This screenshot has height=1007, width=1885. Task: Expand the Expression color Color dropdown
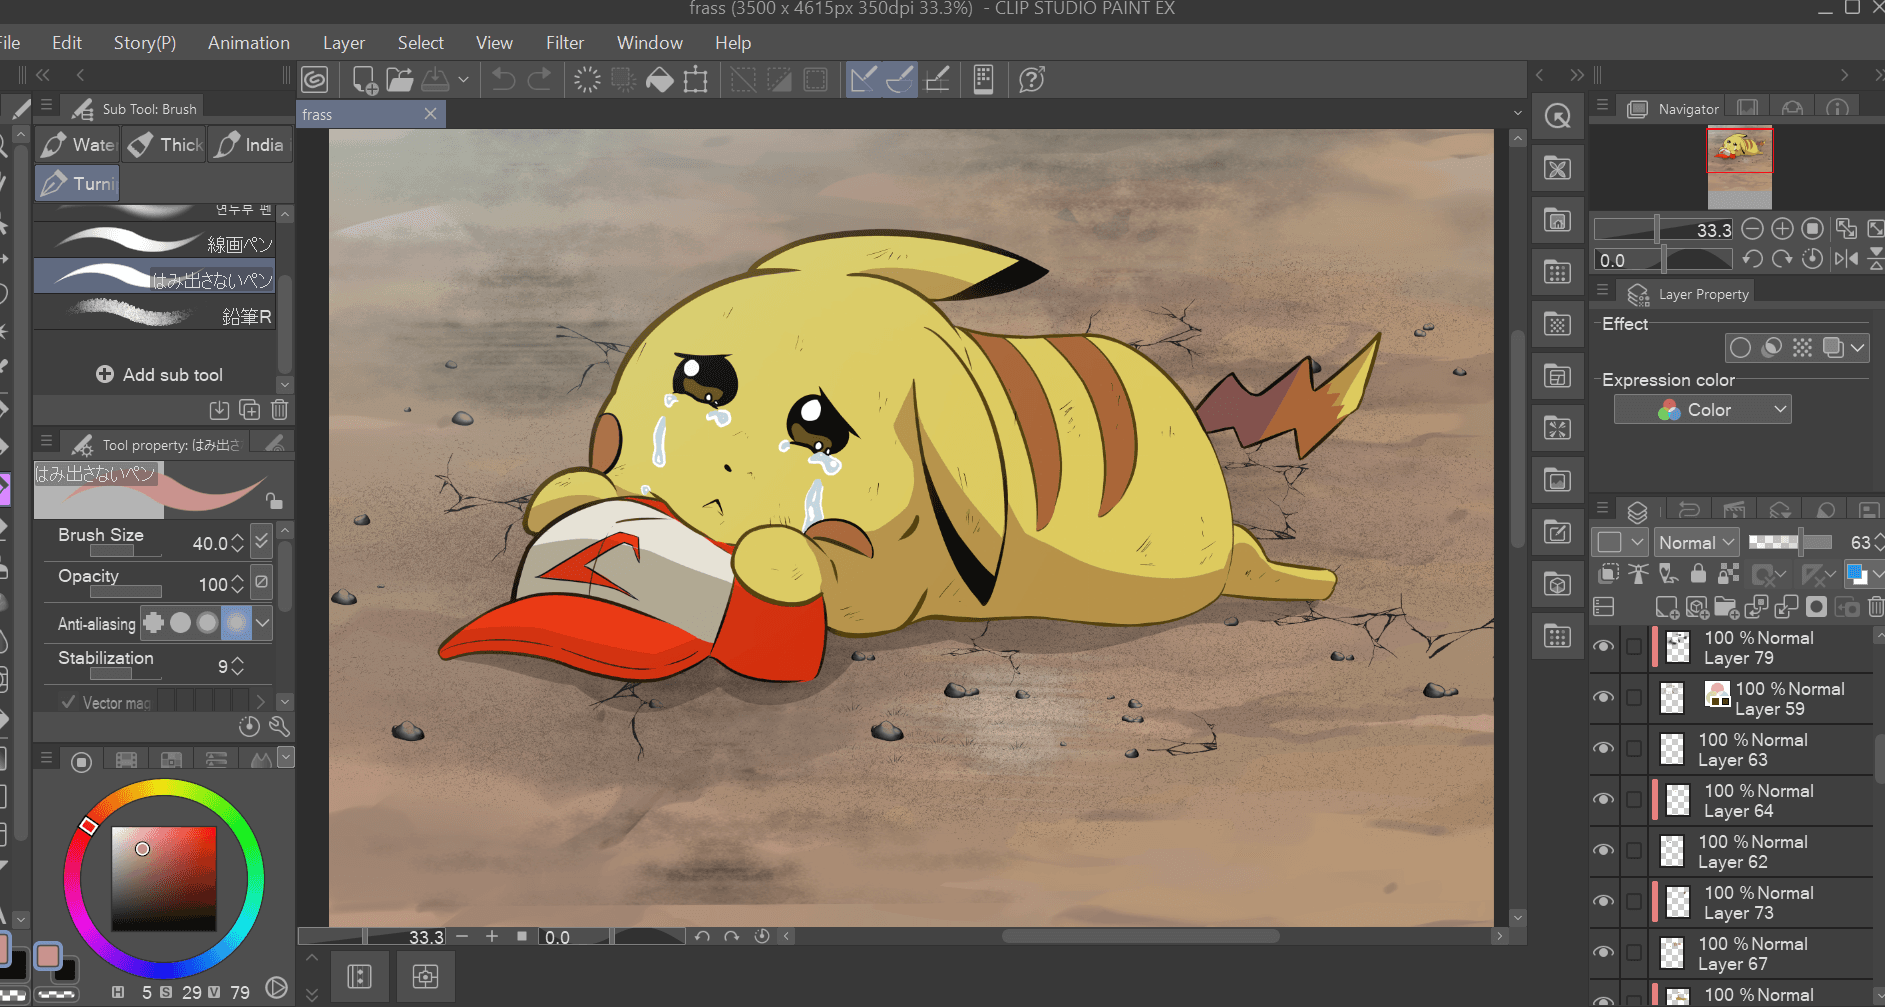(1702, 410)
